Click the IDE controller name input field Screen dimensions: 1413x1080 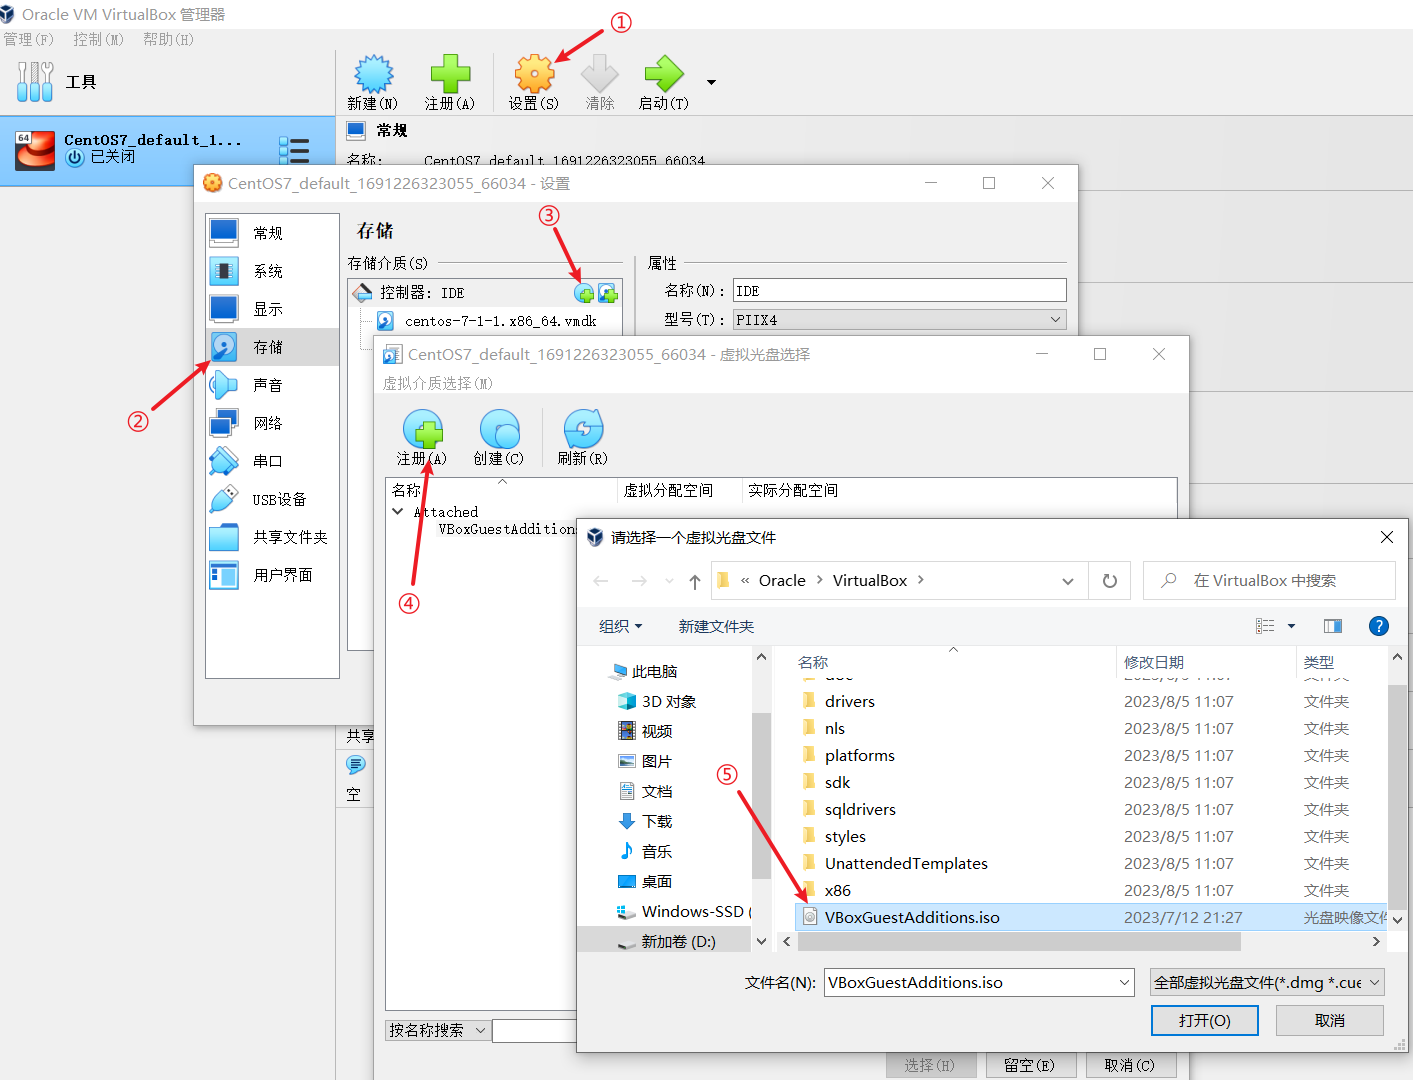(899, 291)
